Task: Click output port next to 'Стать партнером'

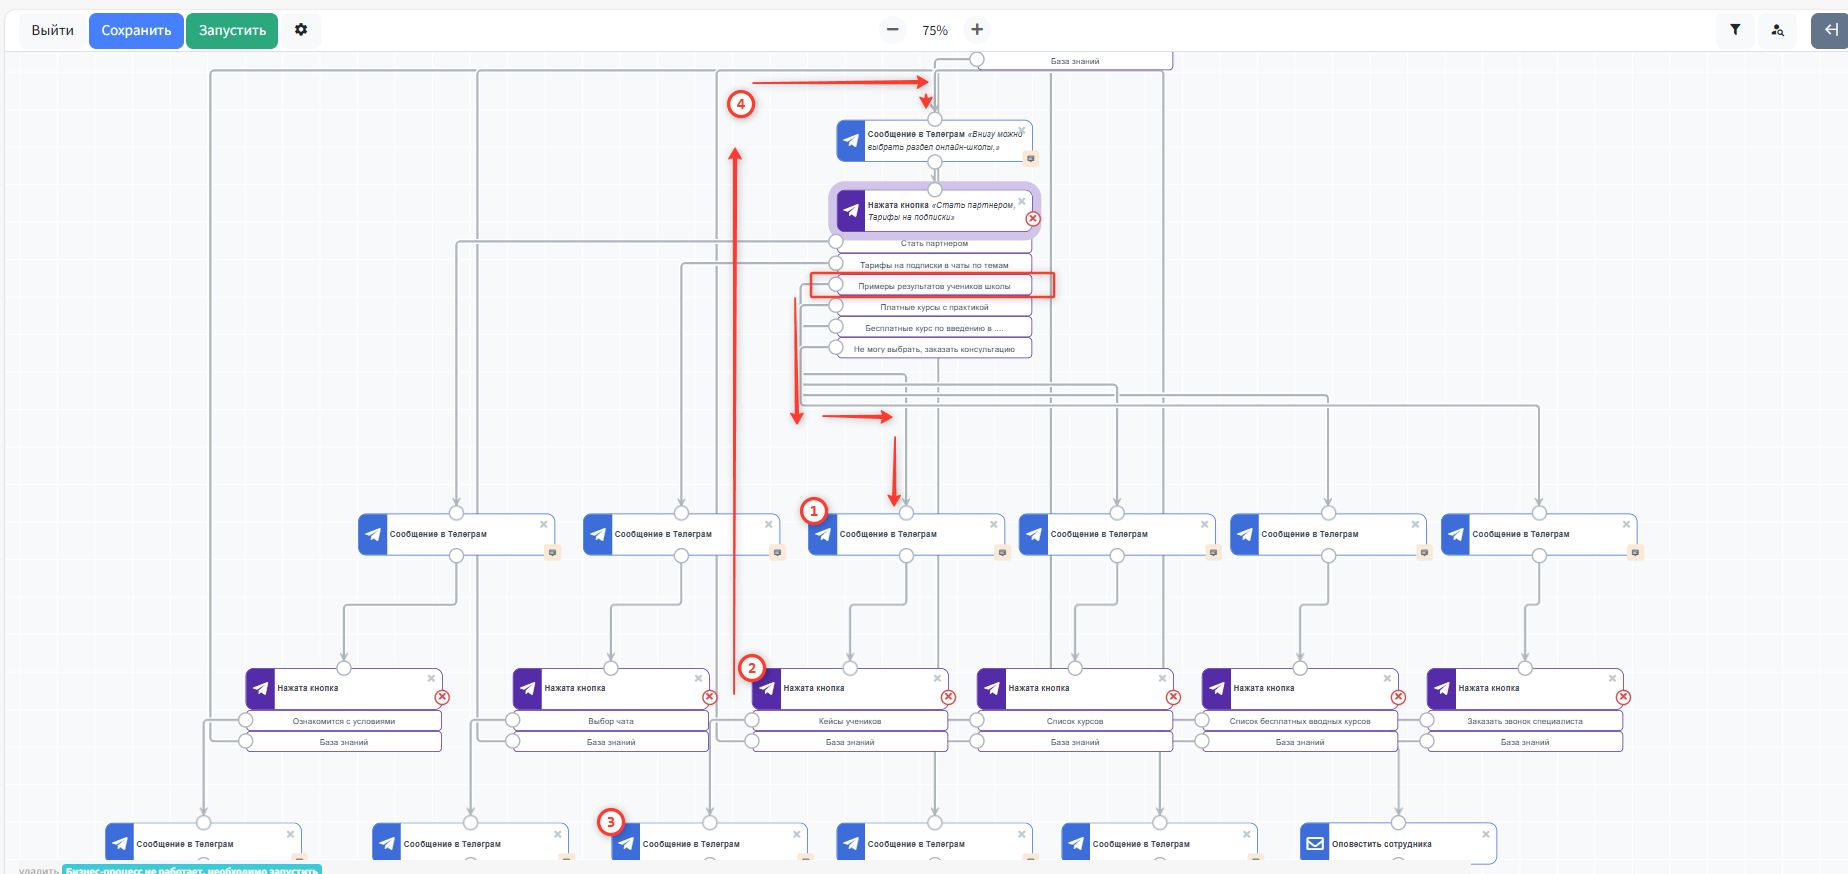Action: (836, 241)
